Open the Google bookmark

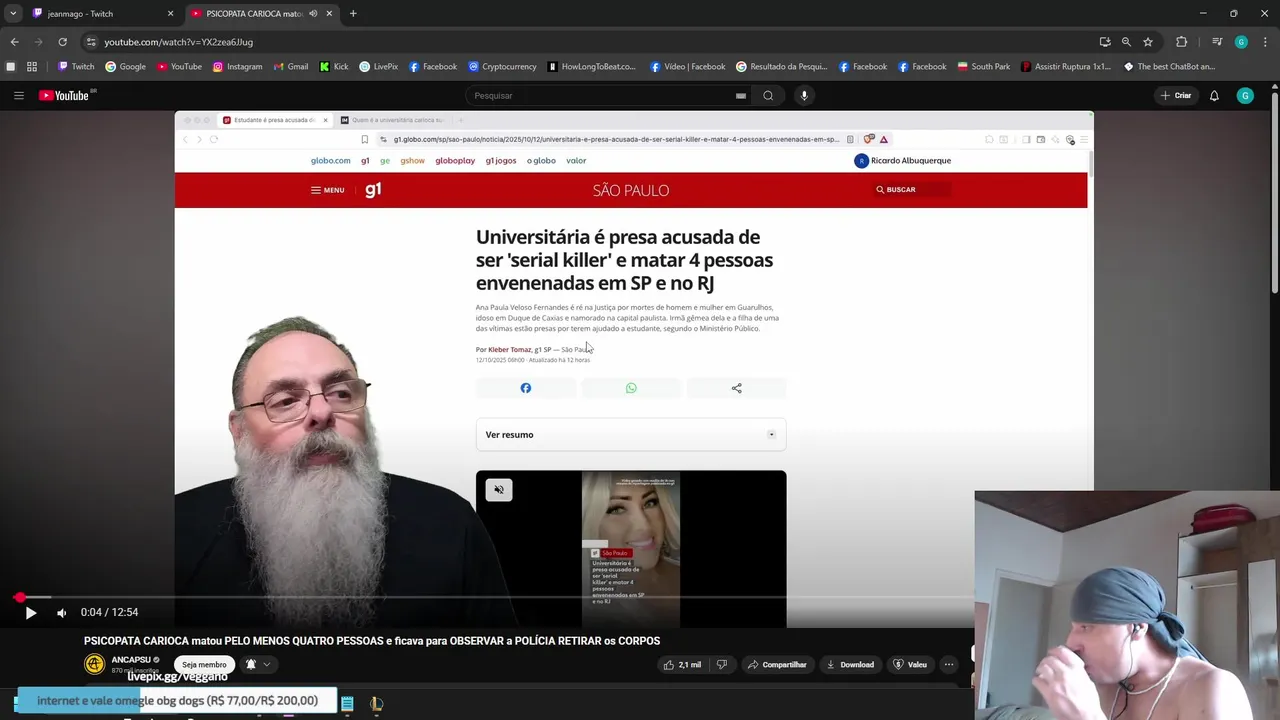[x=125, y=67]
